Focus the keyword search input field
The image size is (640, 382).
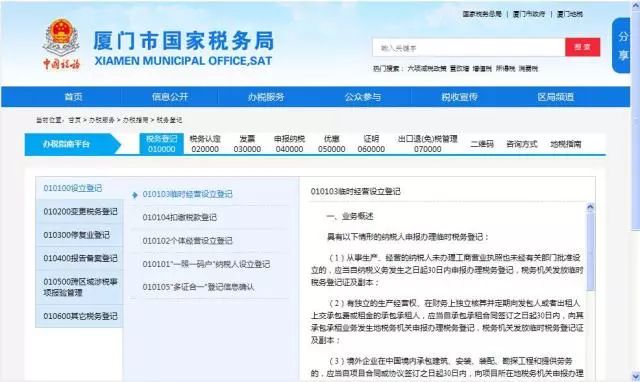coord(469,47)
